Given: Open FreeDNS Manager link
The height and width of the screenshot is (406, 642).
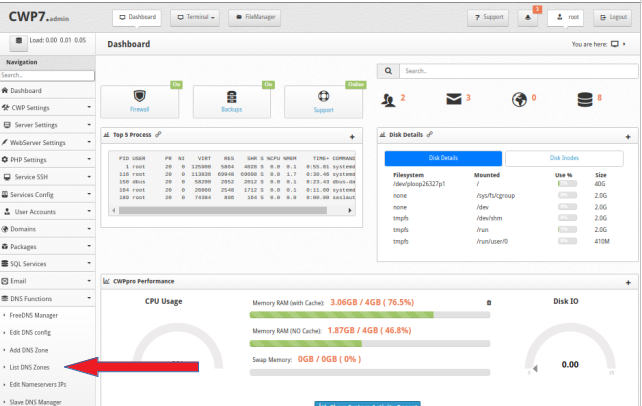Looking at the screenshot, I should [x=34, y=315].
